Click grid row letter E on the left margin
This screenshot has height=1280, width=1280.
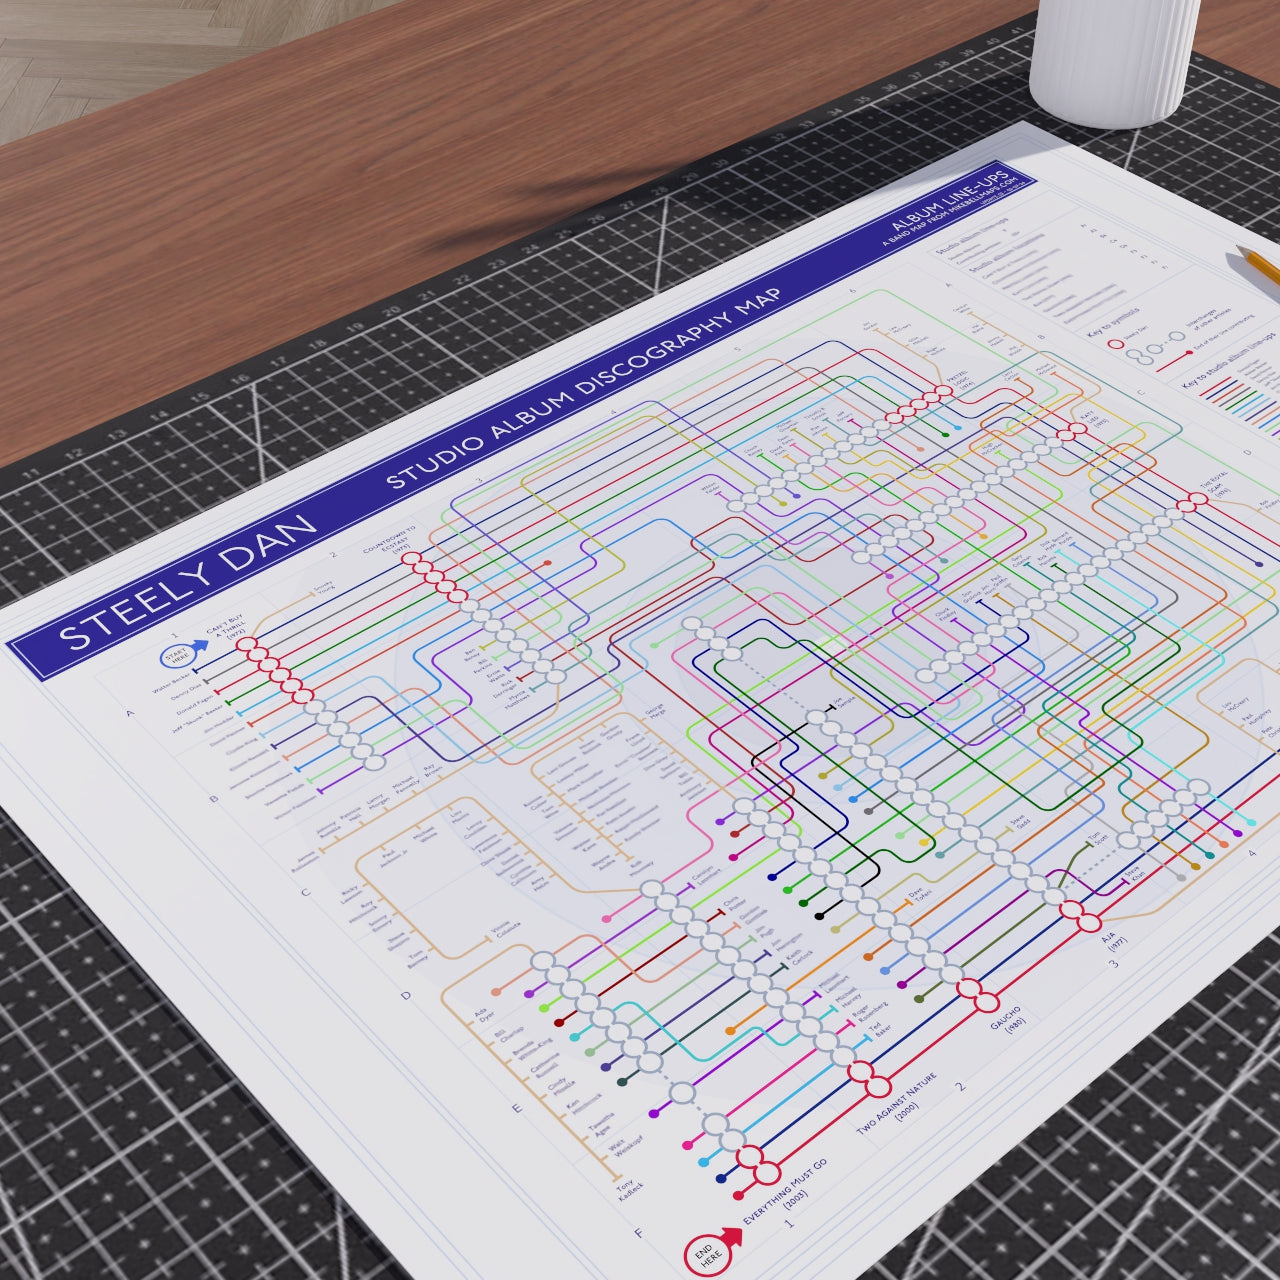(x=516, y=1109)
